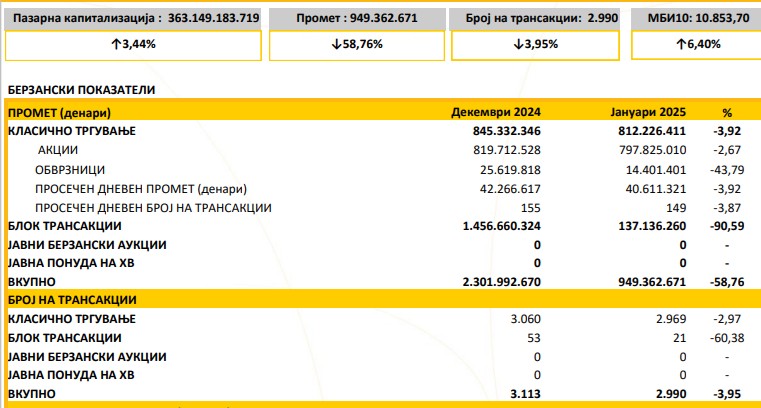761x408 pixels.
Task: Select the Јануари 2025 column header
Action: point(646,111)
